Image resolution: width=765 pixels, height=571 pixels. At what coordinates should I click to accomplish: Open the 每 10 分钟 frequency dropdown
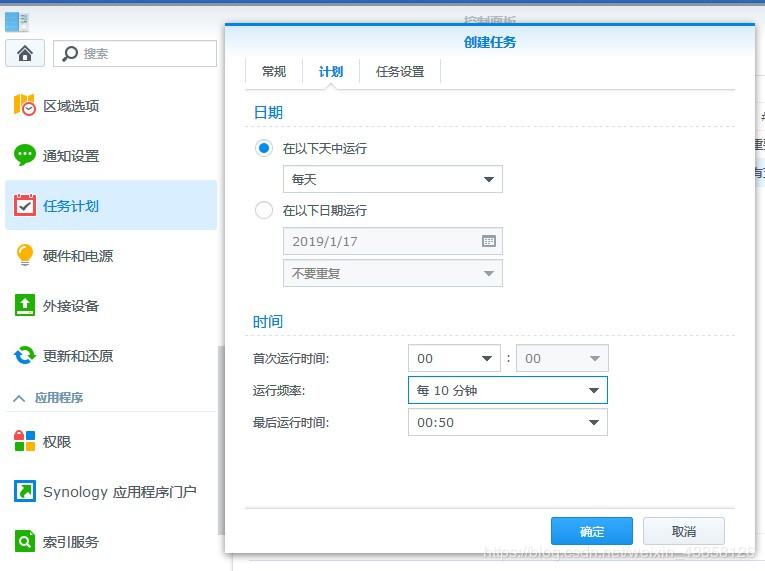(507, 390)
